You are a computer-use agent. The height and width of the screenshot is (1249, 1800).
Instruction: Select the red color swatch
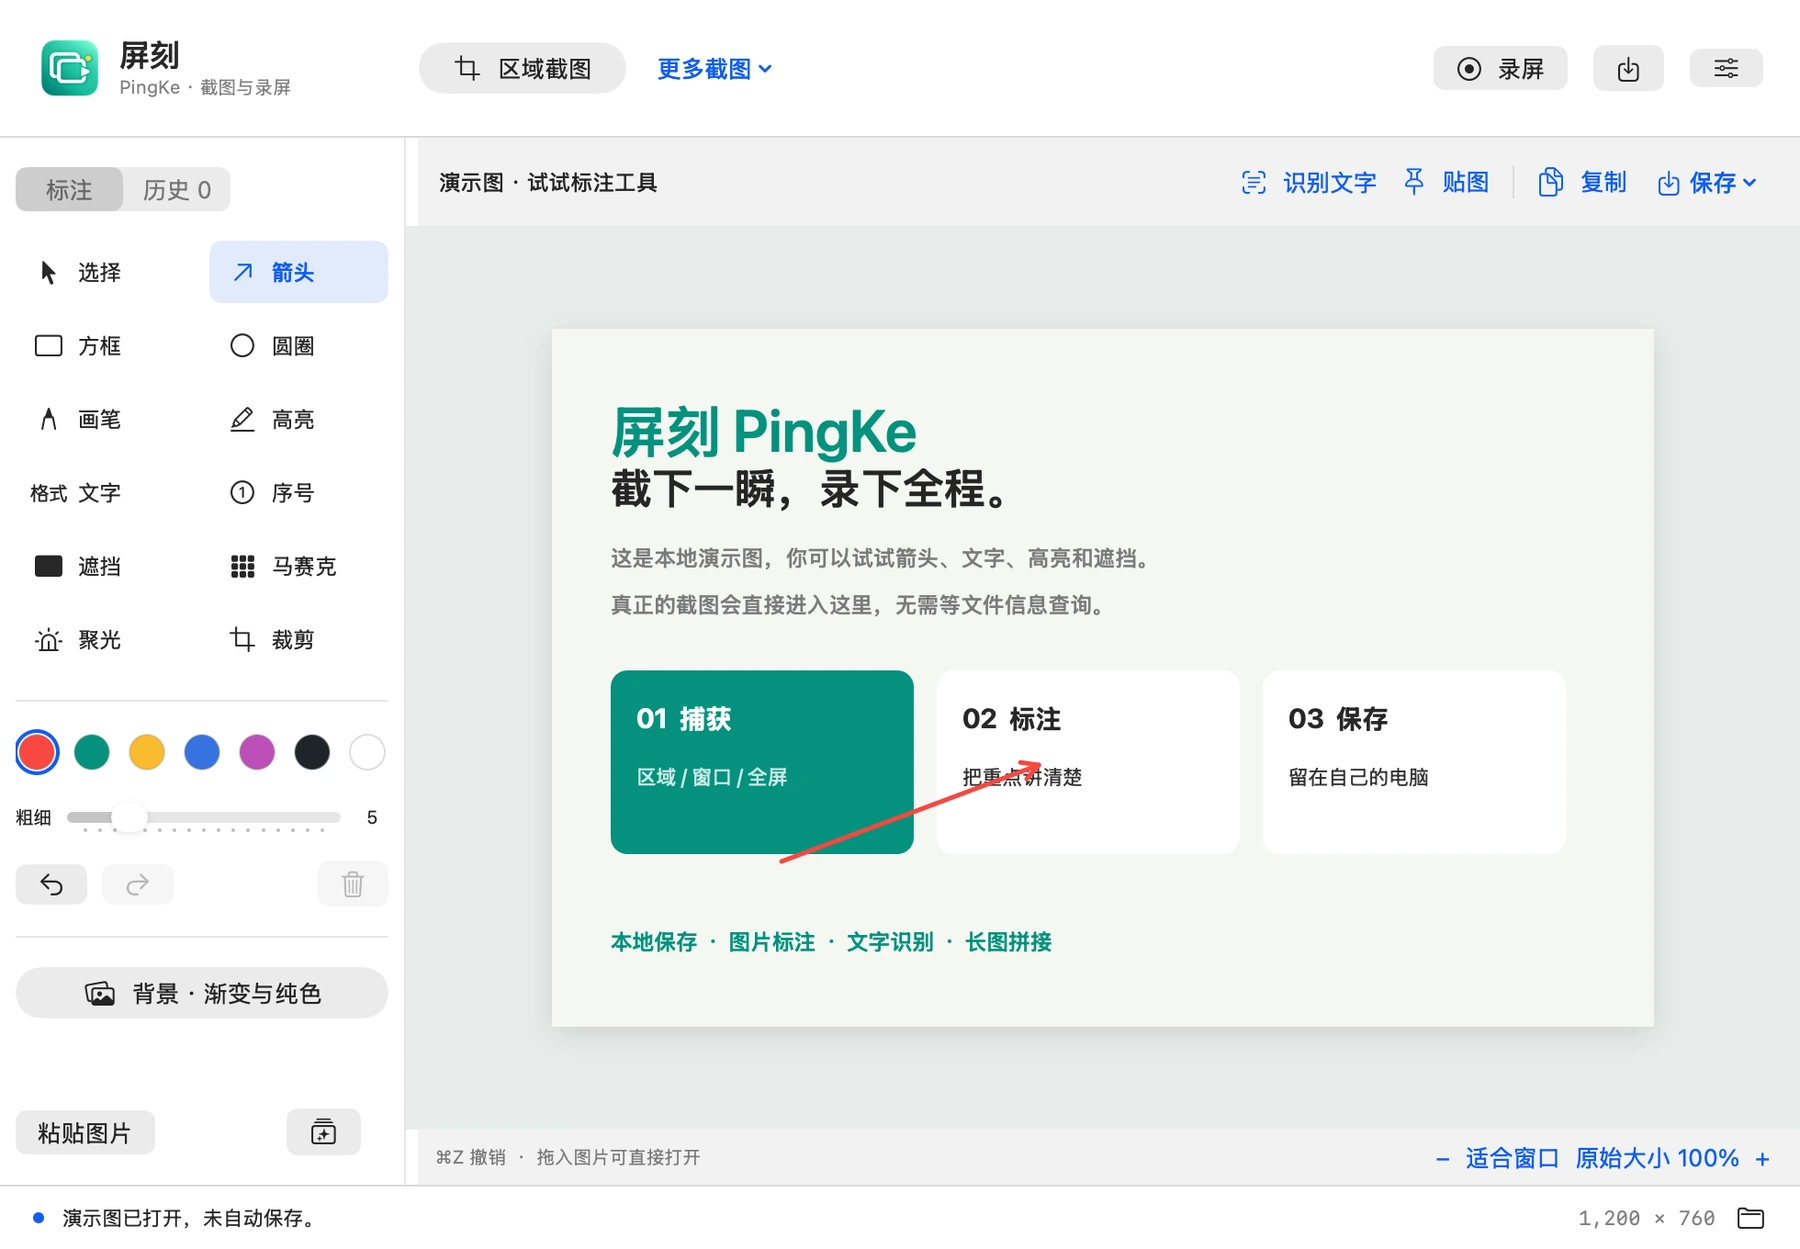[x=37, y=752]
